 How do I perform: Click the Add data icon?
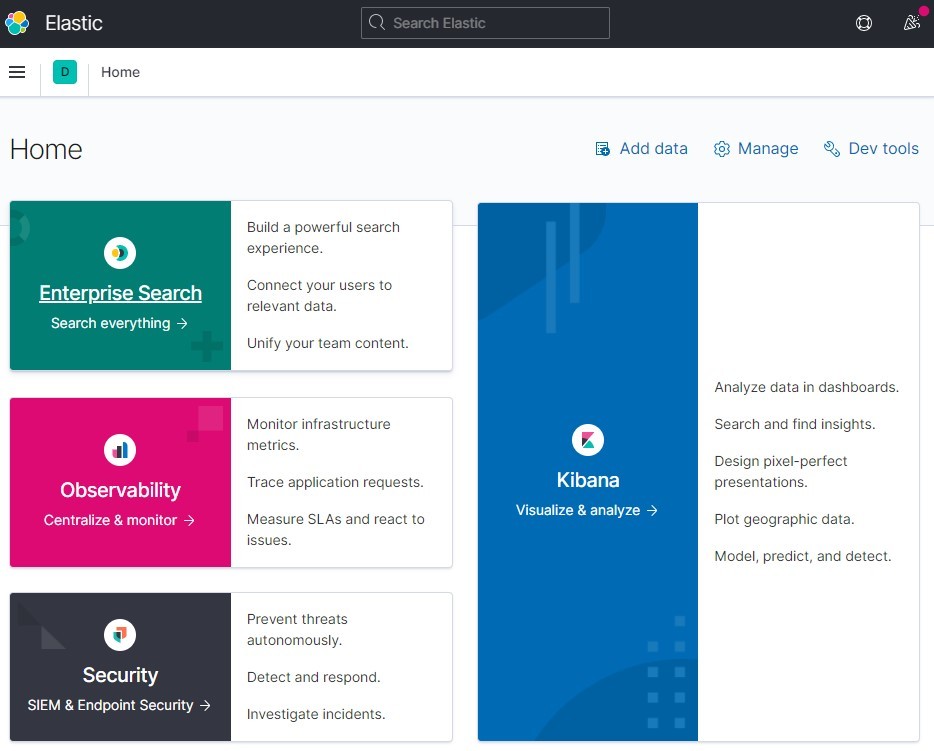(x=602, y=148)
